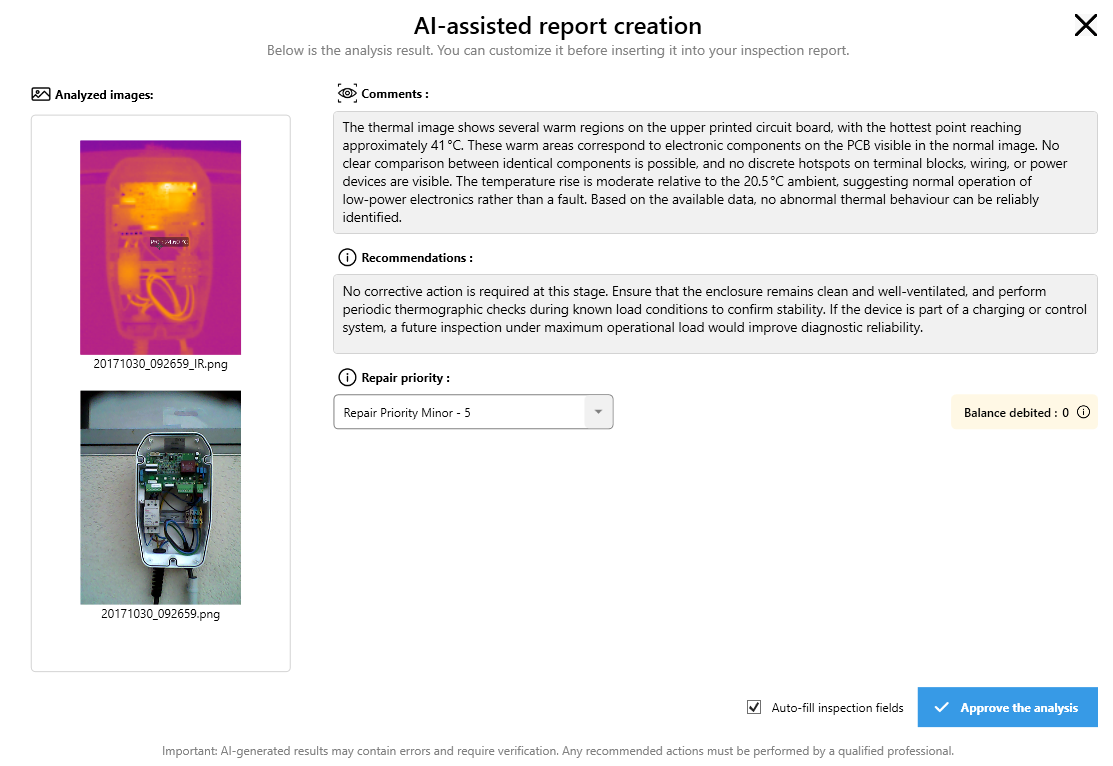Image resolution: width=1113 pixels, height=766 pixels.
Task: Click the AI-generated results disclaimer text
Action: [x=557, y=750]
